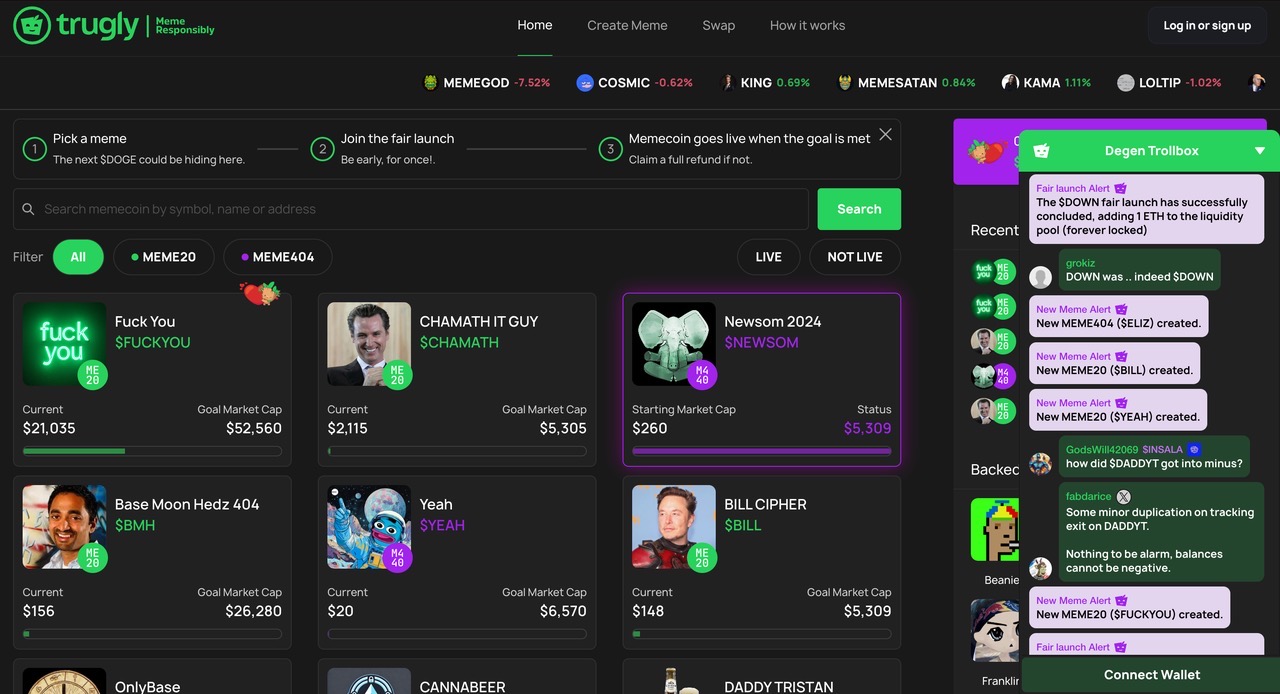Show only NOT LIVE memecoins

click(854, 257)
